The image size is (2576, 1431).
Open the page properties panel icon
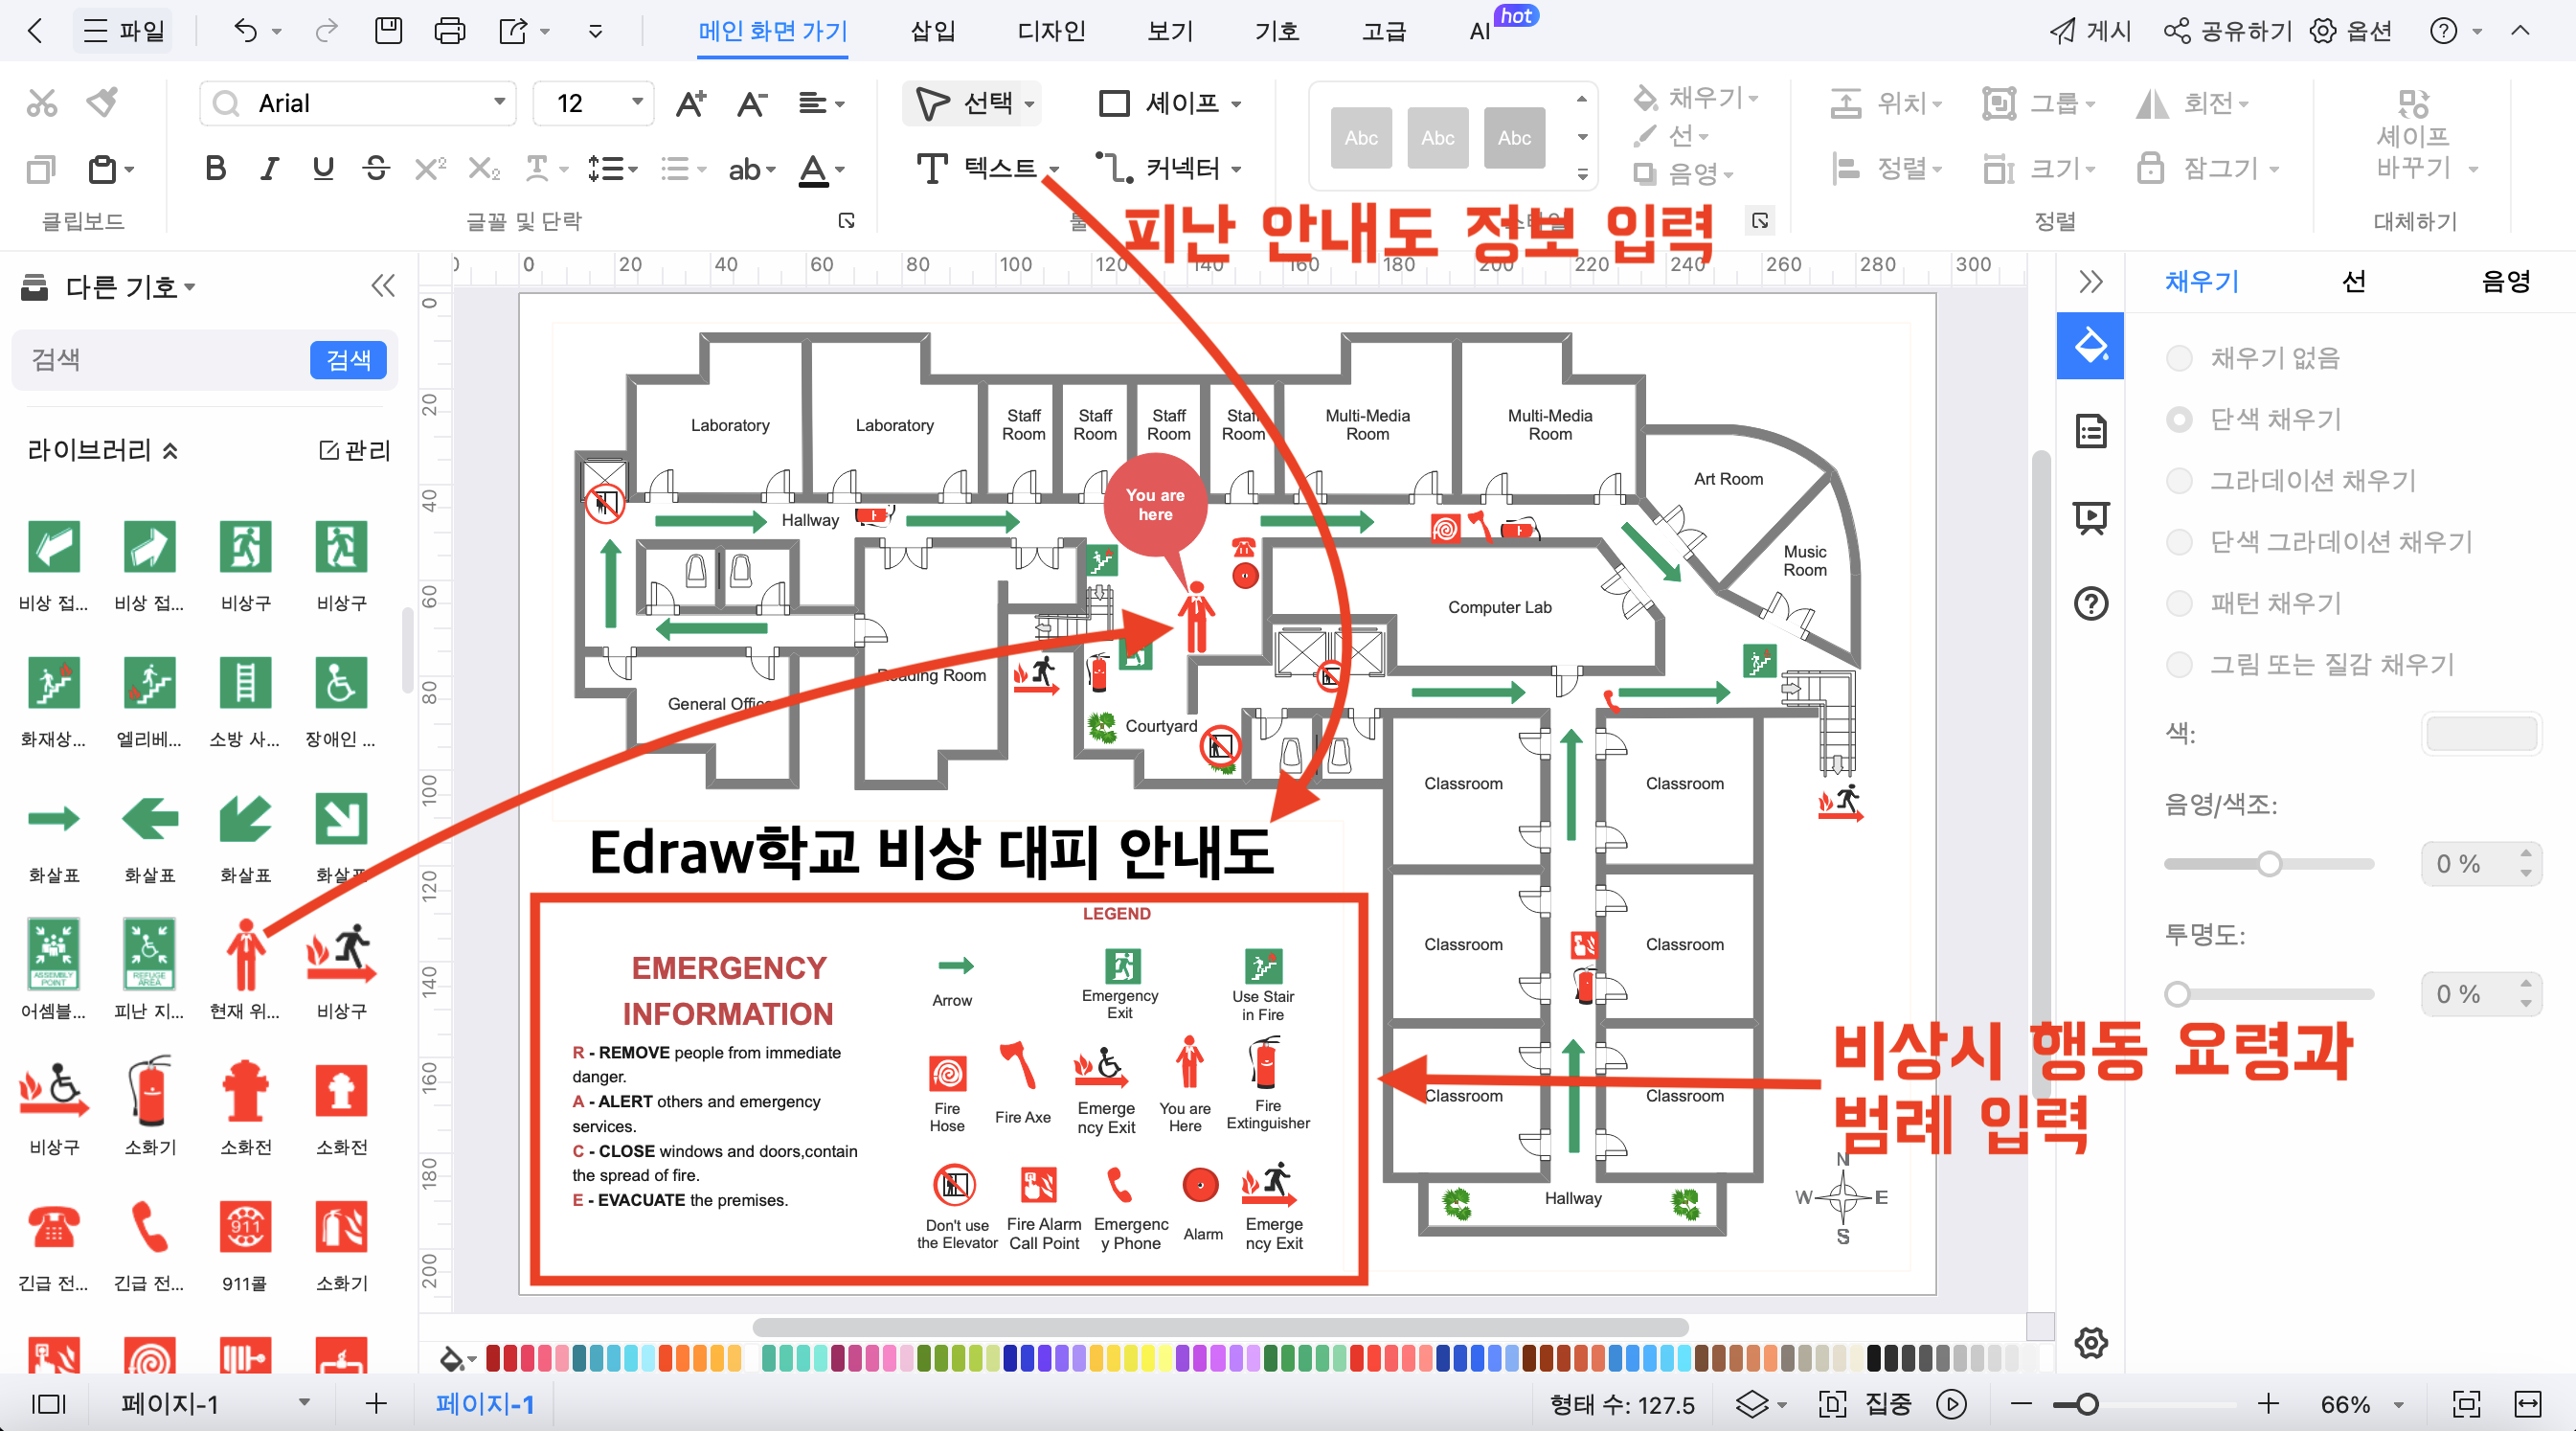(x=2091, y=431)
